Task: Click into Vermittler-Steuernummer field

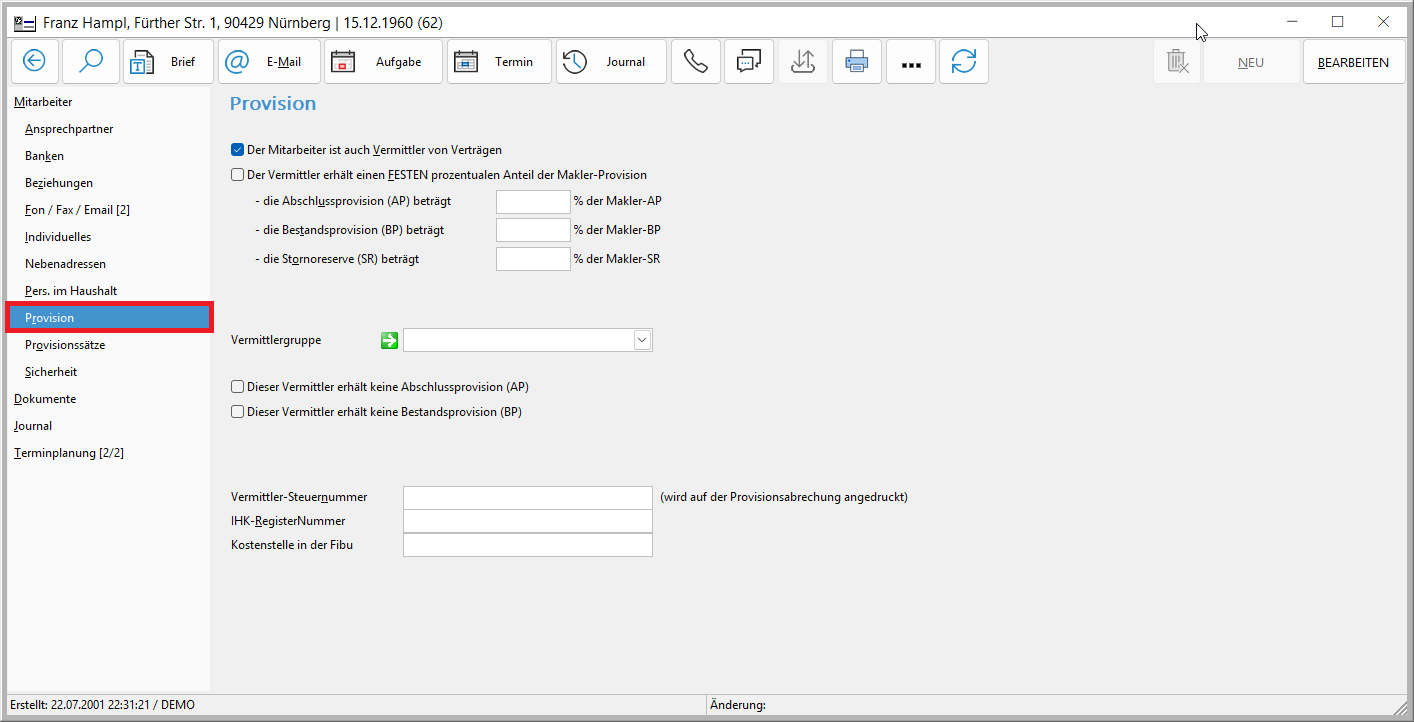Action: [x=527, y=497]
